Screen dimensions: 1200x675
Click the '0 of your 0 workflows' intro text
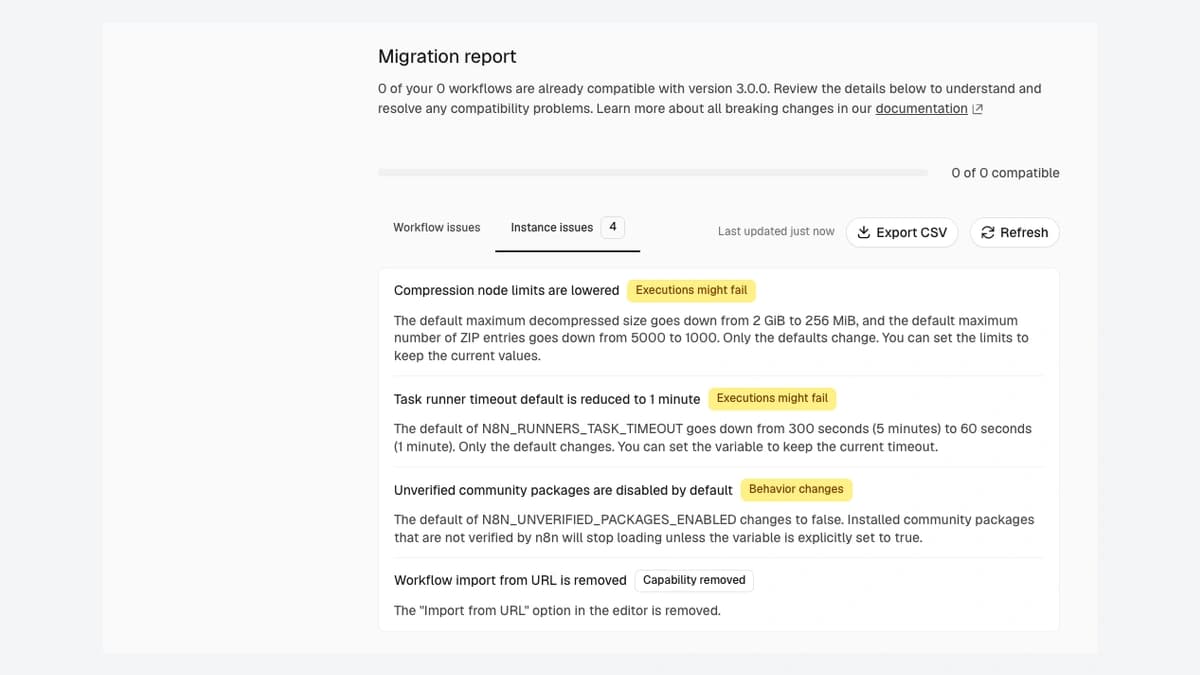(710, 98)
